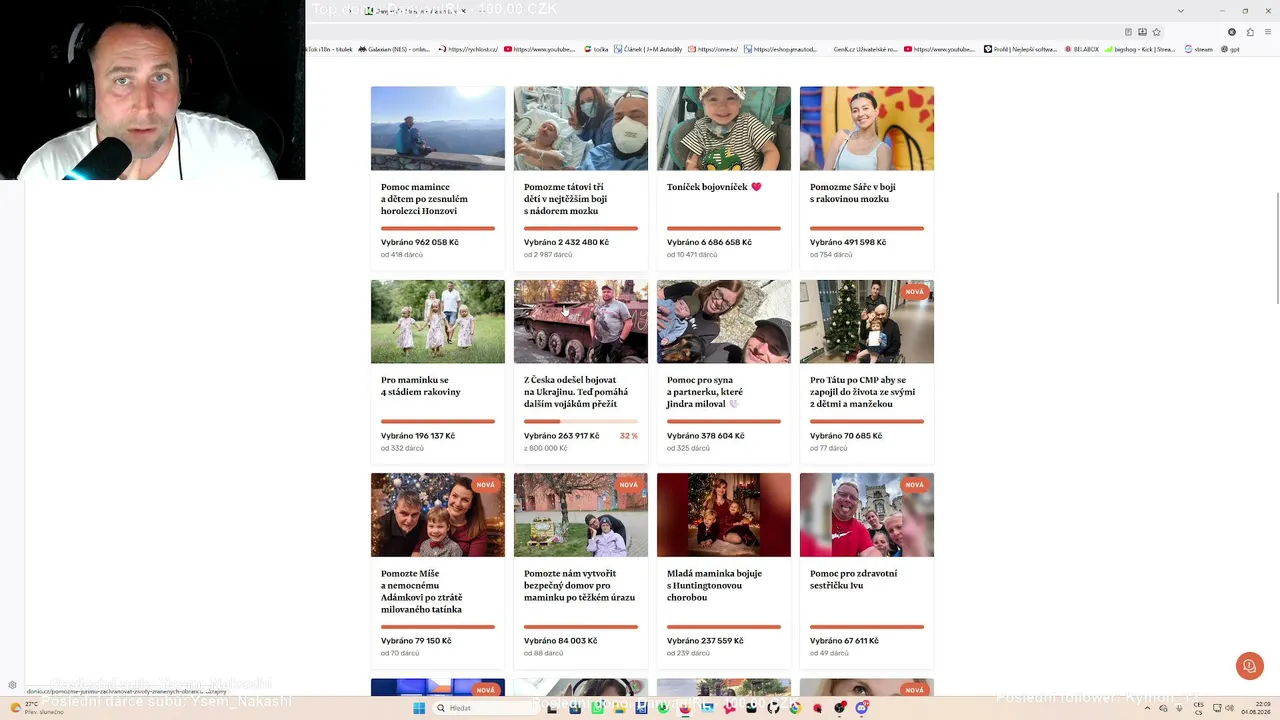Click the 'Vybráno 2 432 480 Kč' amount
This screenshot has height=720, width=1280.
point(566,242)
